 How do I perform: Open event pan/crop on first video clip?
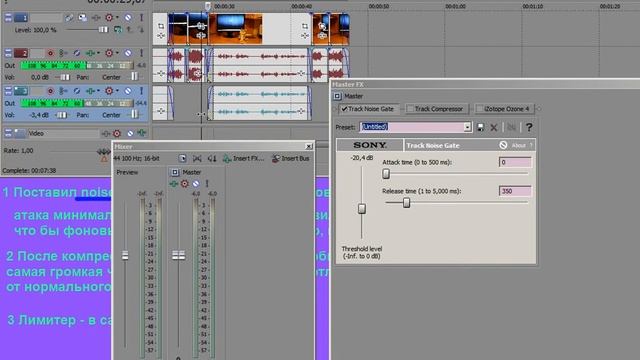point(161,26)
